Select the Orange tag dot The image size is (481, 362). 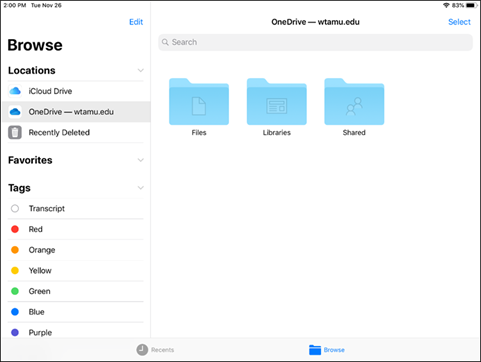click(15, 250)
